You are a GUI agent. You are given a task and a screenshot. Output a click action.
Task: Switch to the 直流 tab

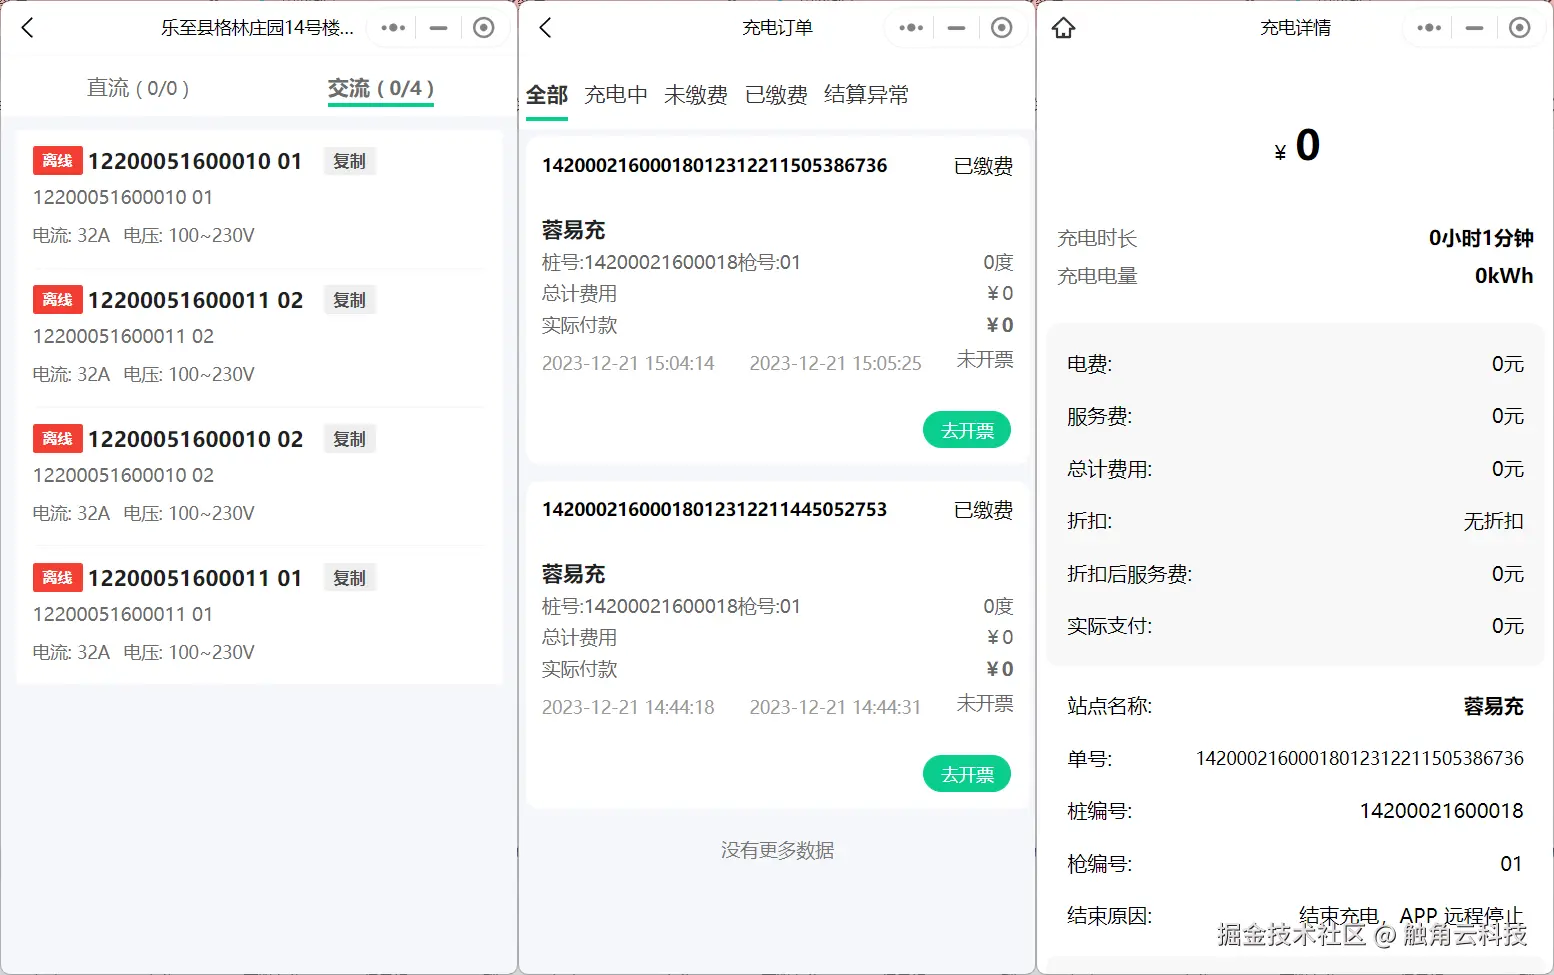click(x=139, y=87)
